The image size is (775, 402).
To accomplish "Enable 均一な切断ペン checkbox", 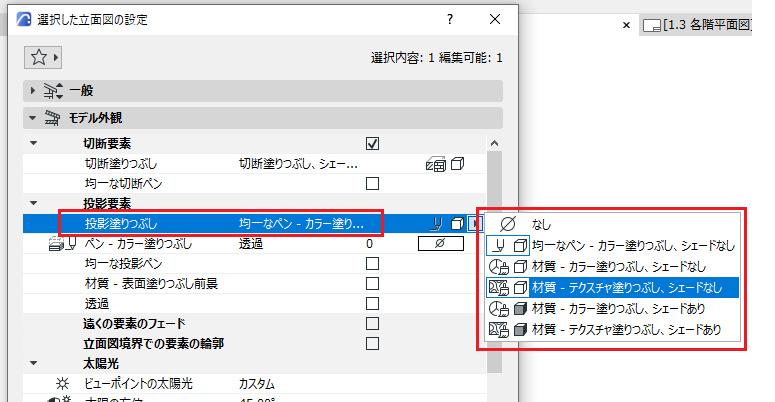I will pyautogui.click(x=372, y=184).
